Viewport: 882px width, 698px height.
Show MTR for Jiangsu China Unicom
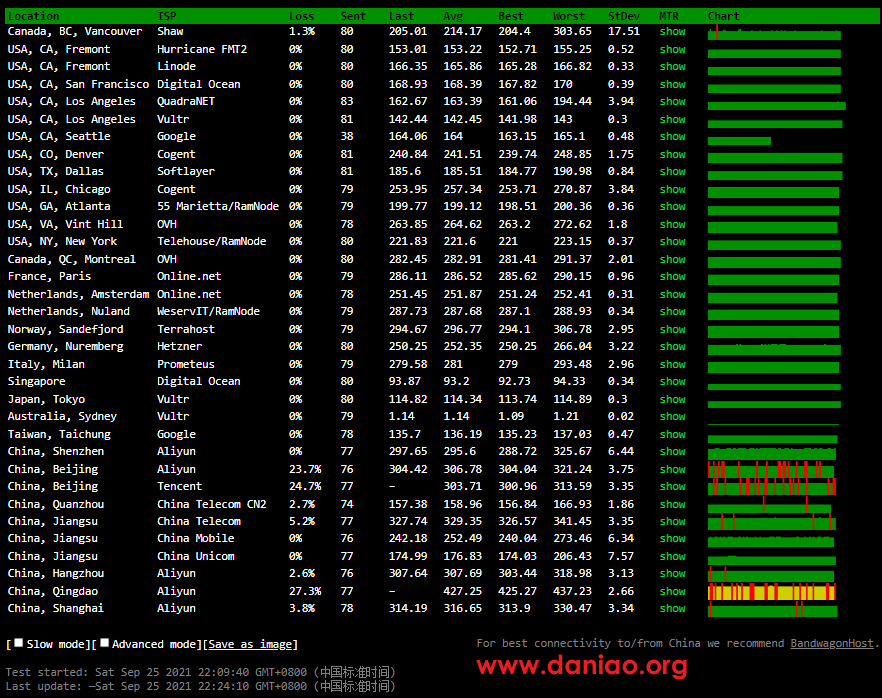click(673, 556)
